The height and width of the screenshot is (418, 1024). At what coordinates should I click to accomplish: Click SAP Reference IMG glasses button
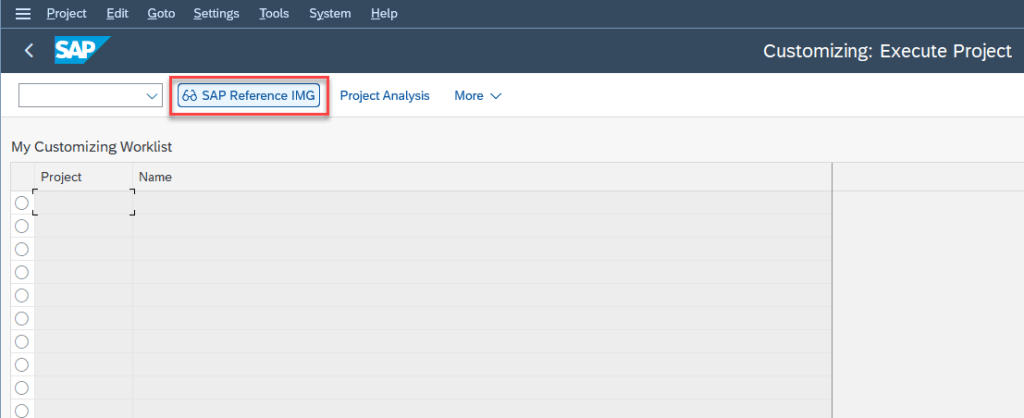pos(249,96)
